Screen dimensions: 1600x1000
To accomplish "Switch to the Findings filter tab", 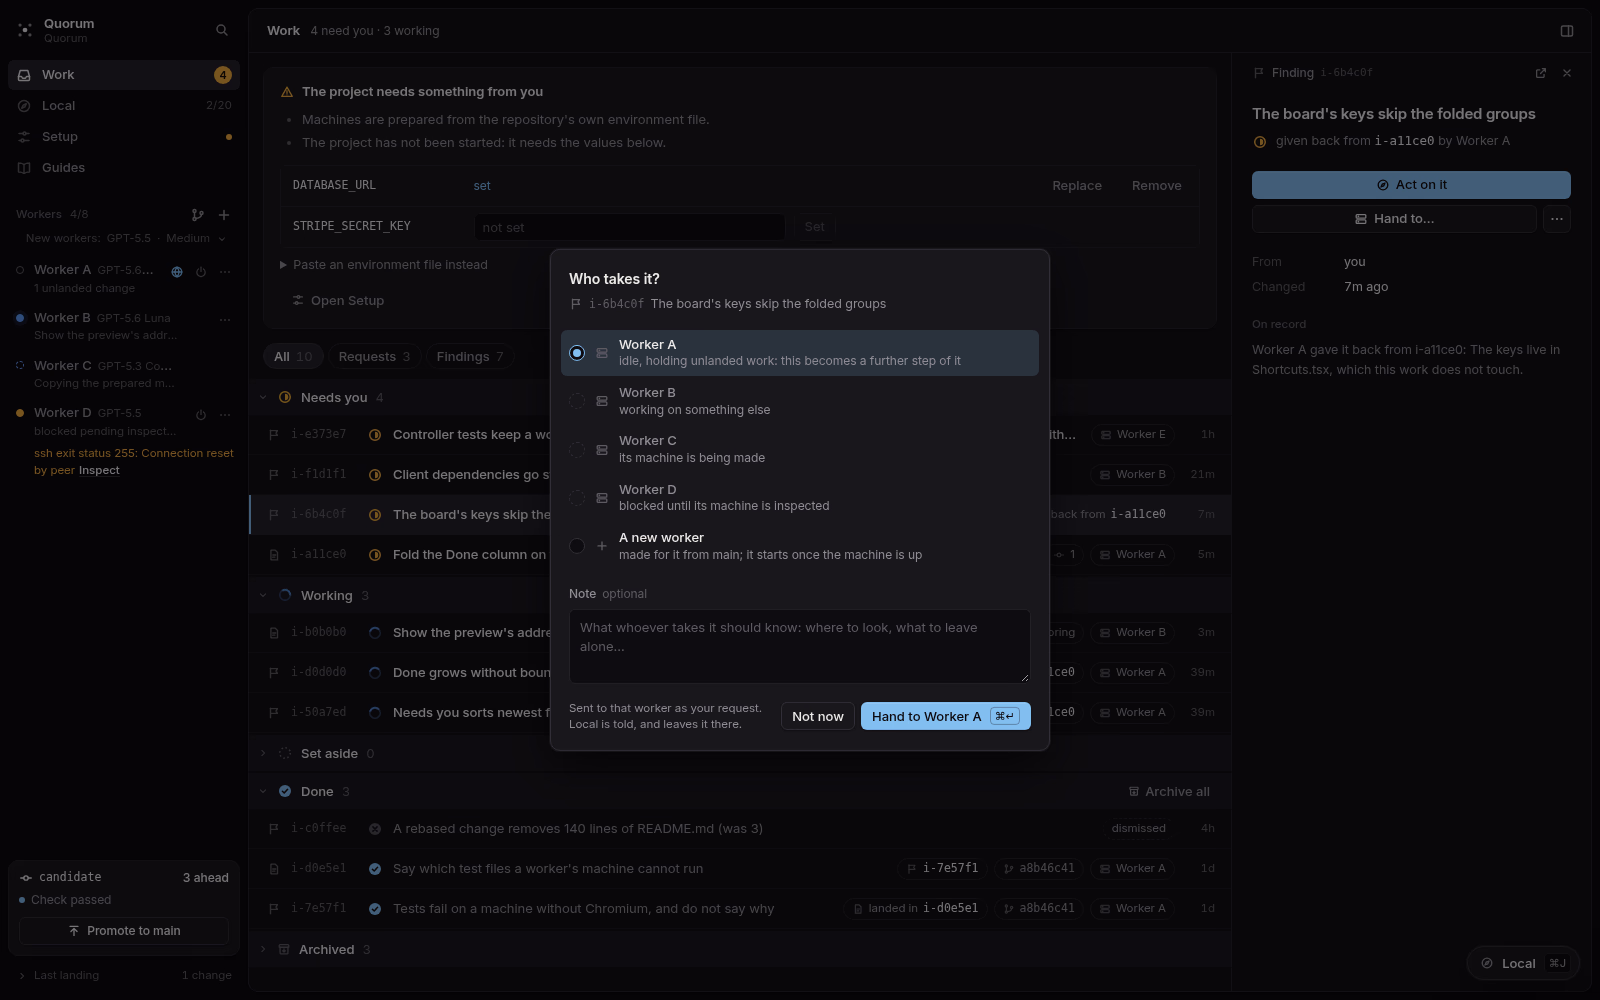I will coord(470,357).
